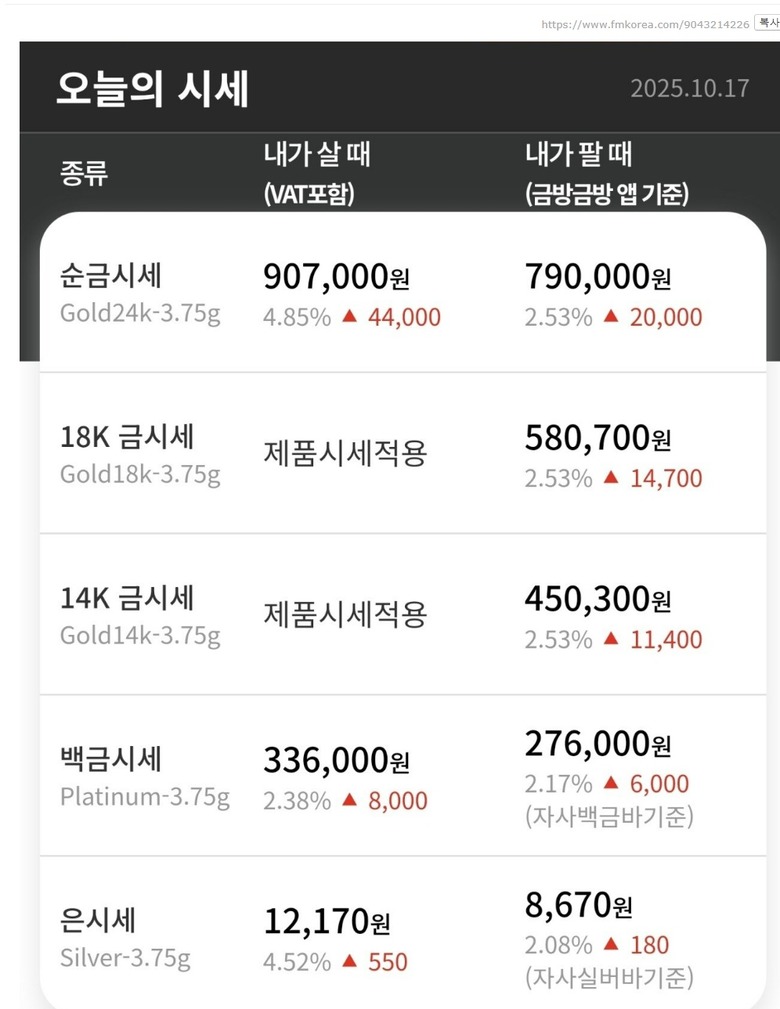The width and height of the screenshot is (780, 1009).
Task: Click the 내가 살 때 column header
Action: pos(317,155)
